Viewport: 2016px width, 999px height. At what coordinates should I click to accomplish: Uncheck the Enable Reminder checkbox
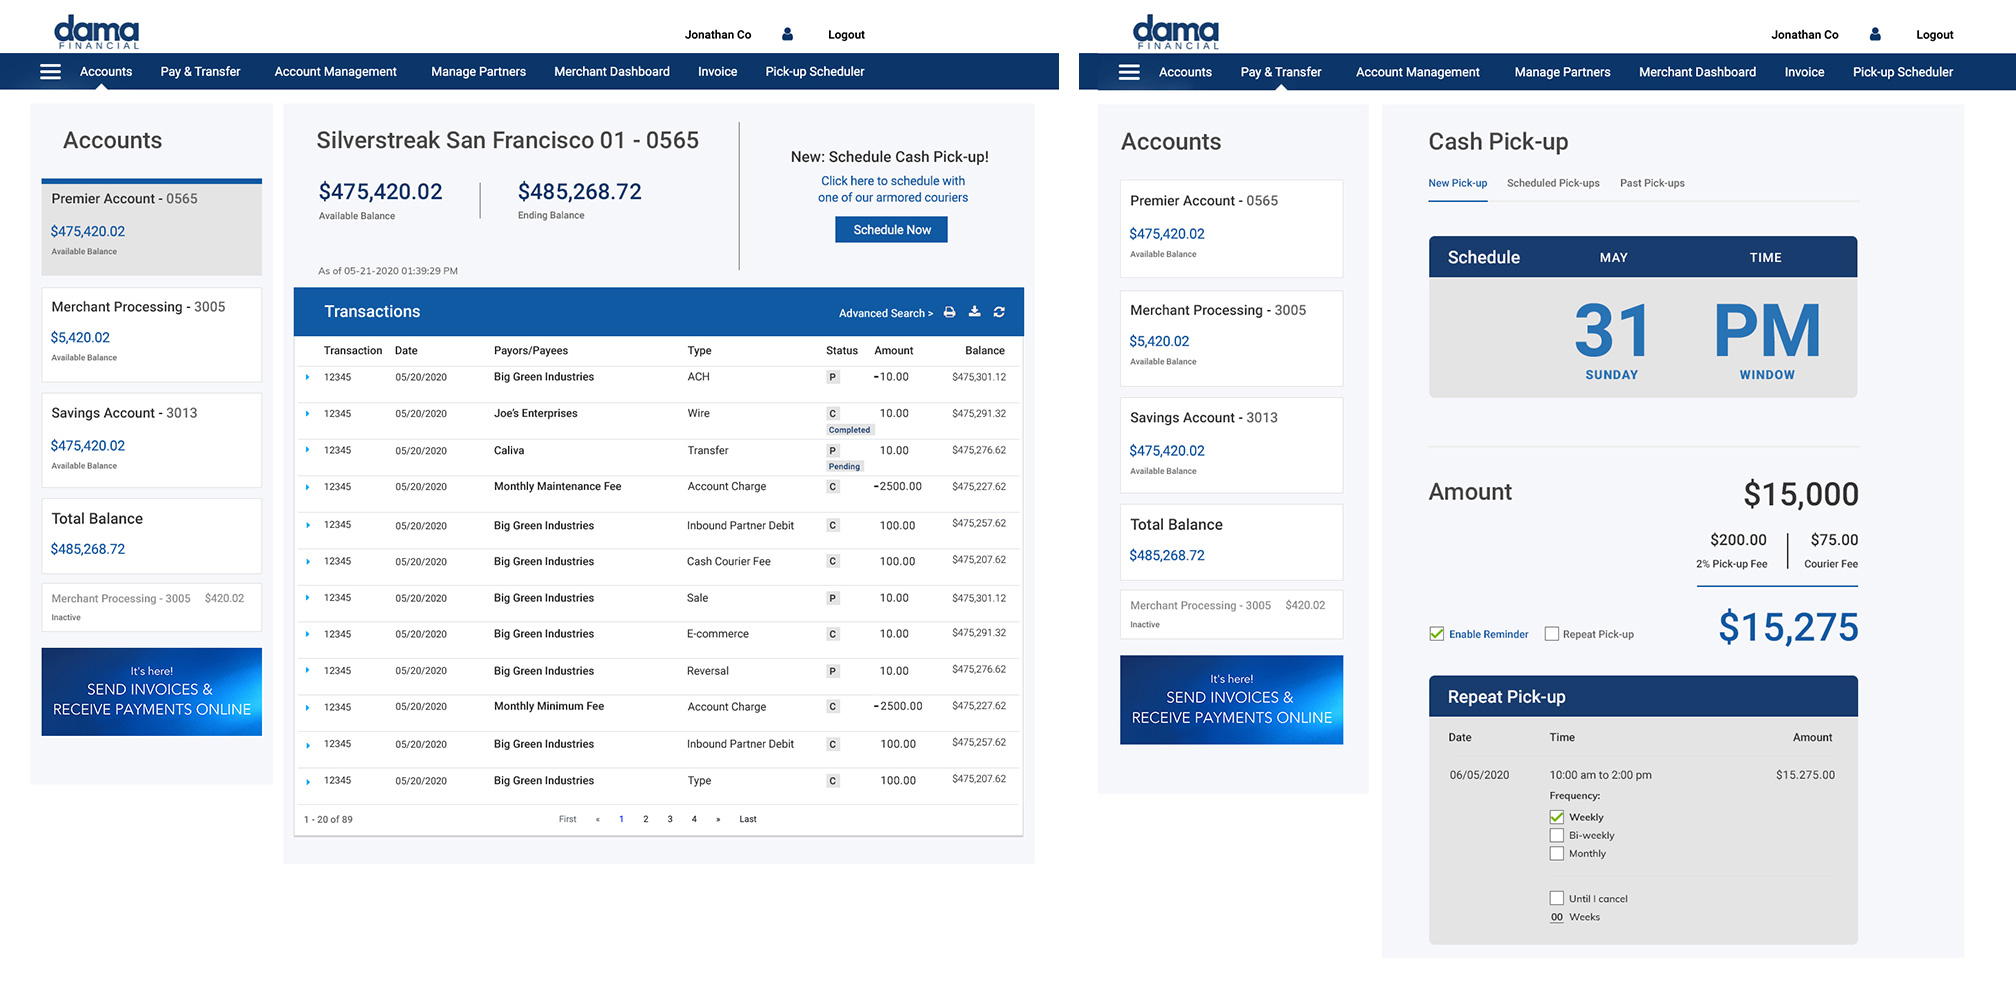(x=1437, y=634)
